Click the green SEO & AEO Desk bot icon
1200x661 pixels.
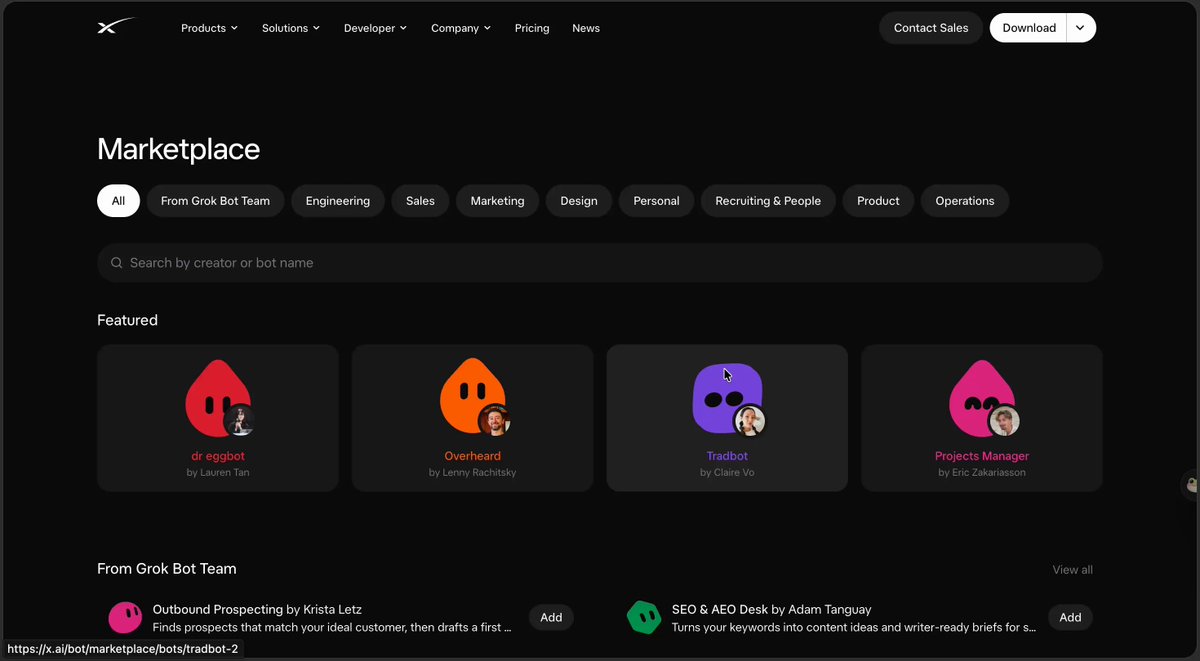click(644, 617)
